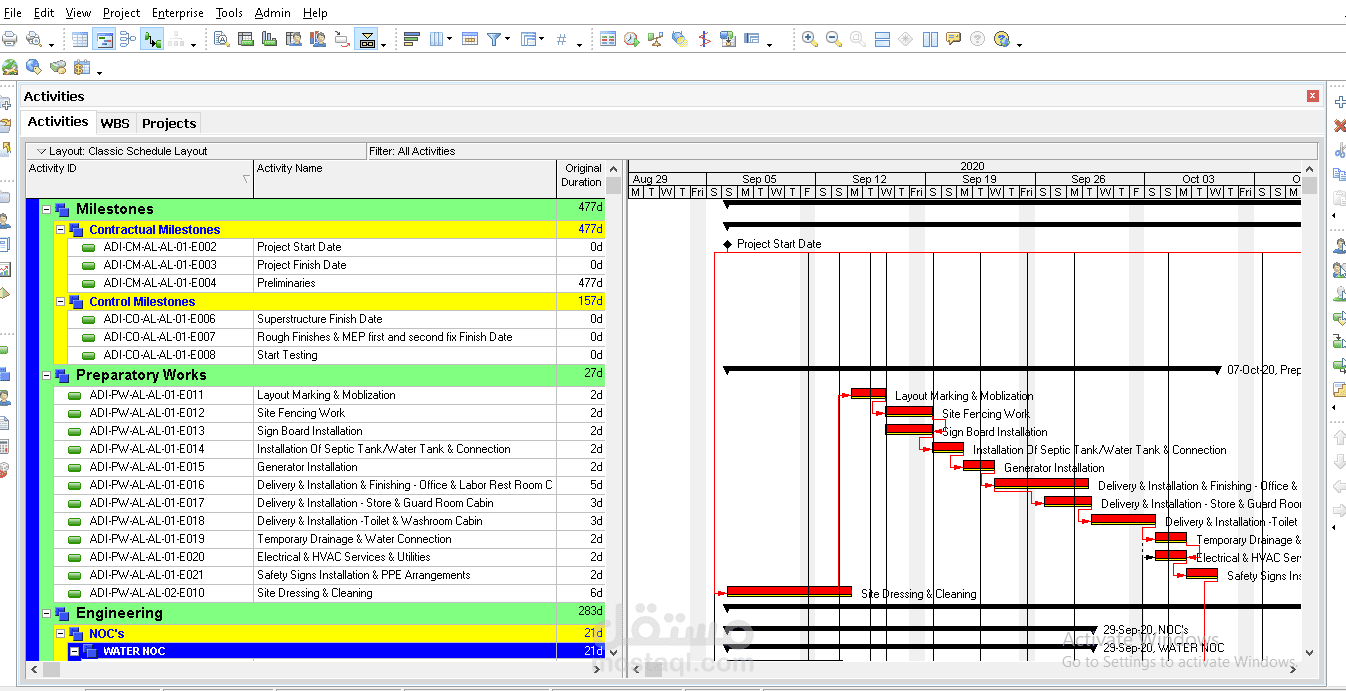Click the speech bubble Hint Help icon
1346x691 pixels.
(x=953, y=39)
